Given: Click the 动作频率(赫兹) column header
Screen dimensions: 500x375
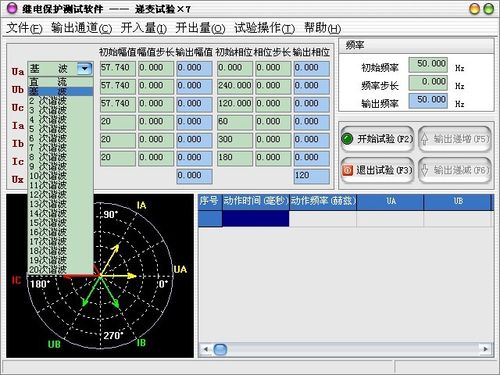Looking at the screenshot, I should pyautogui.click(x=323, y=202).
